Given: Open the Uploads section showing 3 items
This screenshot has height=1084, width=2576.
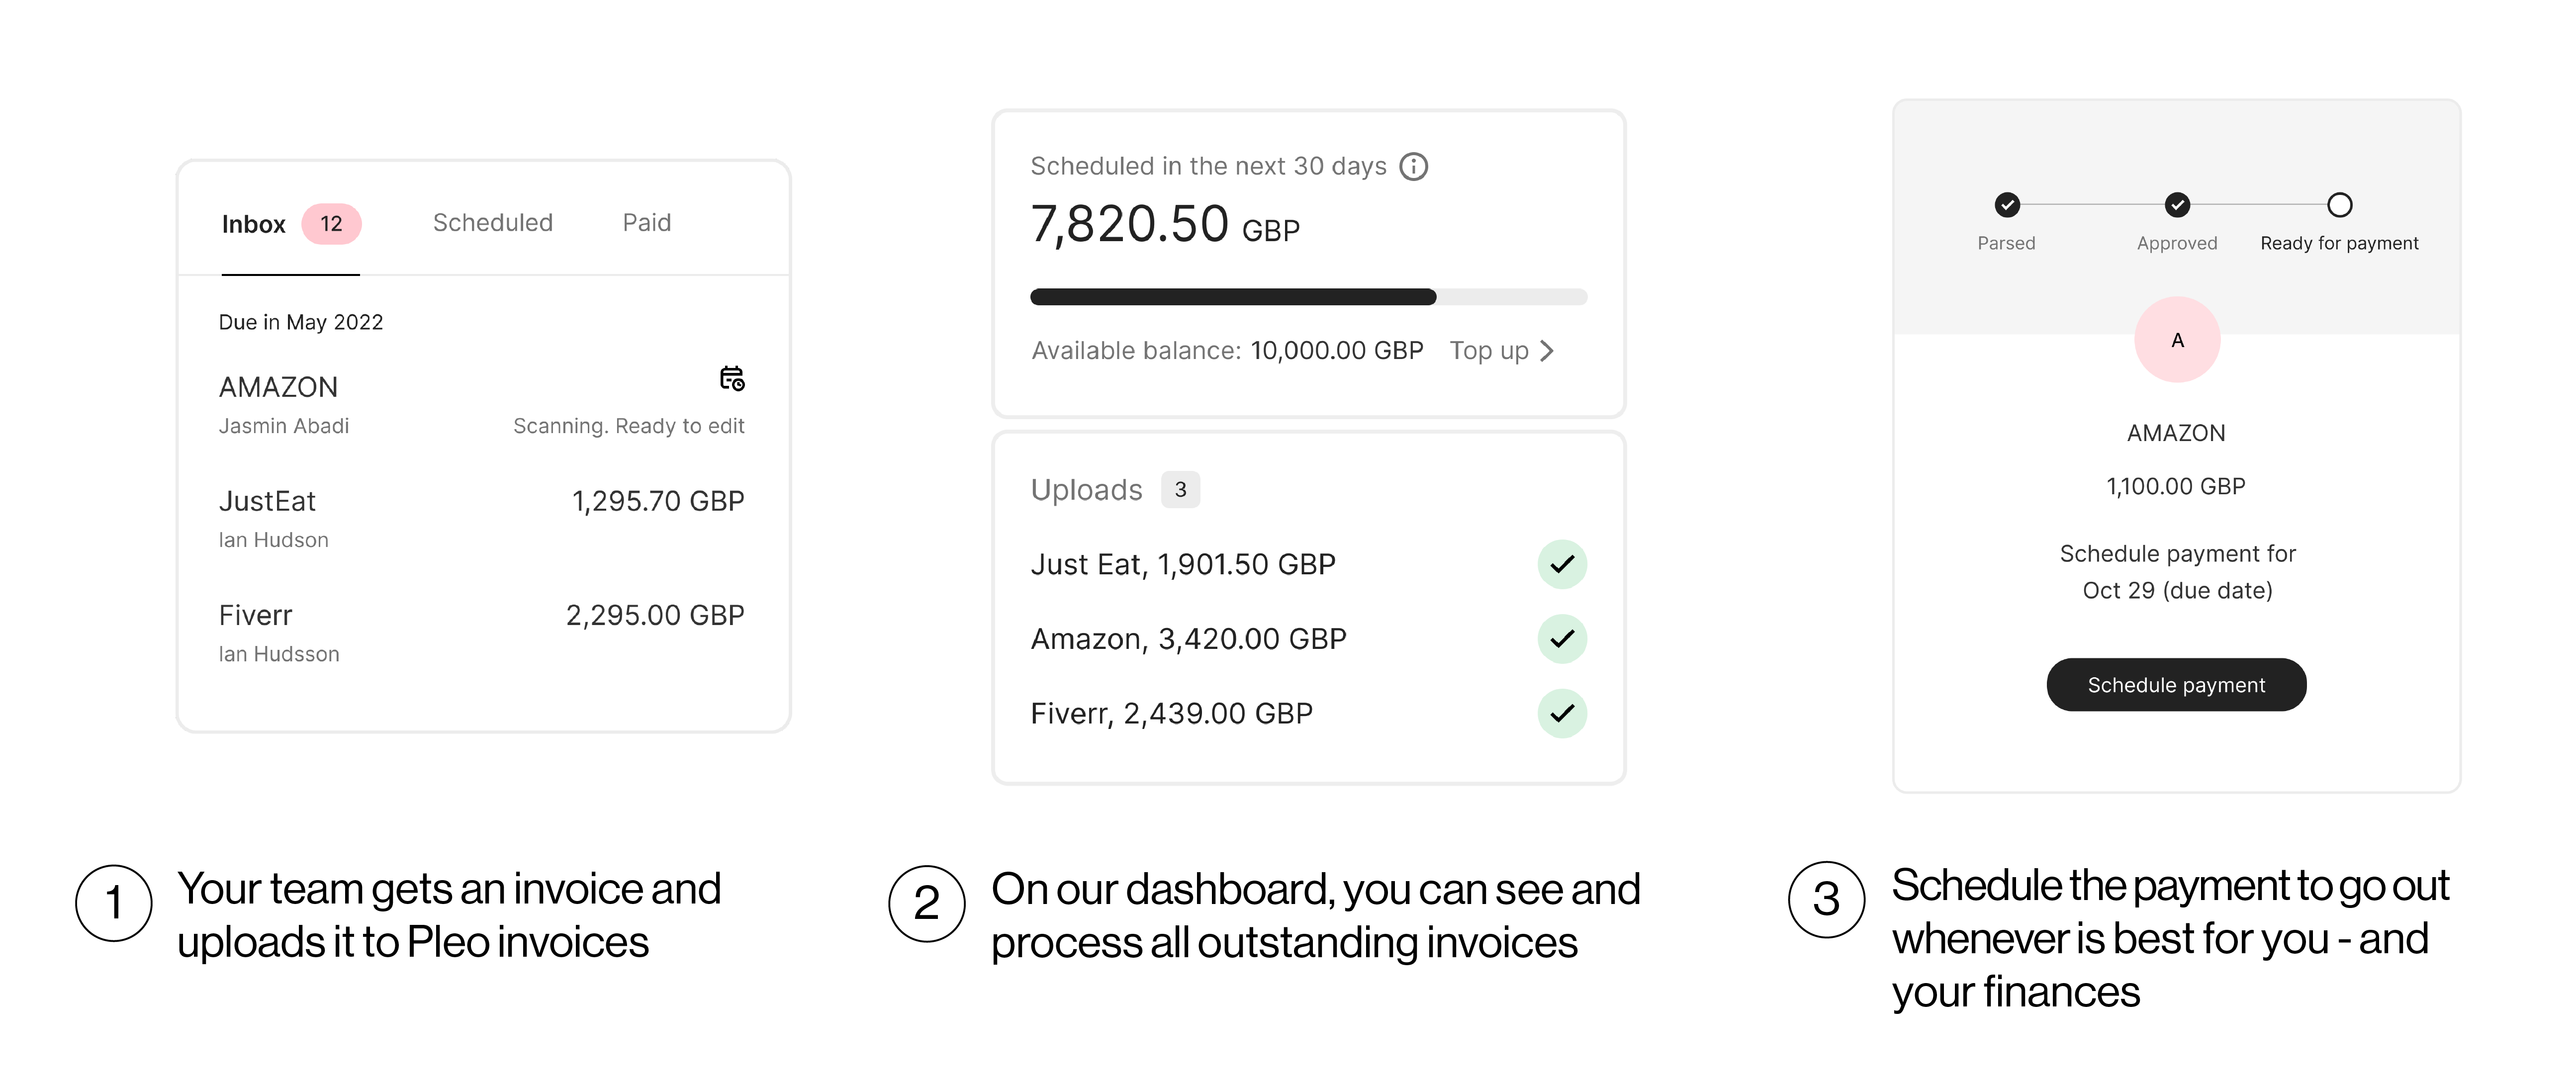Looking at the screenshot, I should point(1088,490).
